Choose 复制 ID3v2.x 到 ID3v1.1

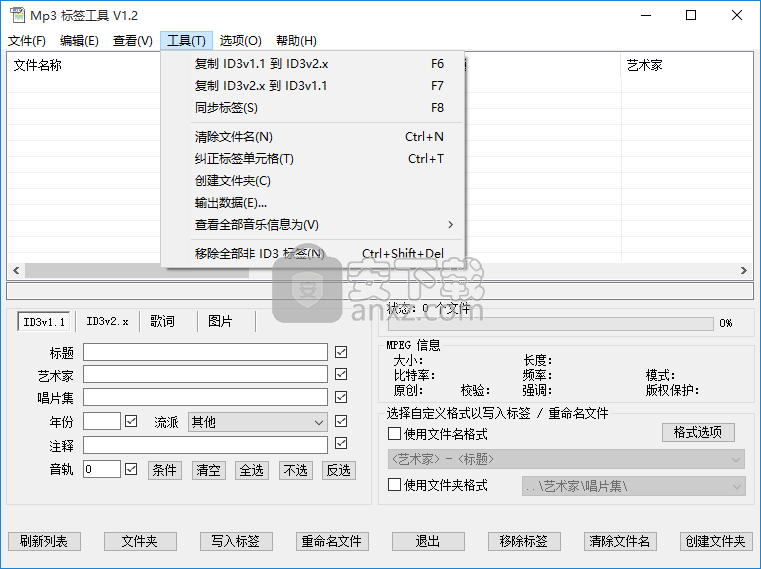(313, 85)
